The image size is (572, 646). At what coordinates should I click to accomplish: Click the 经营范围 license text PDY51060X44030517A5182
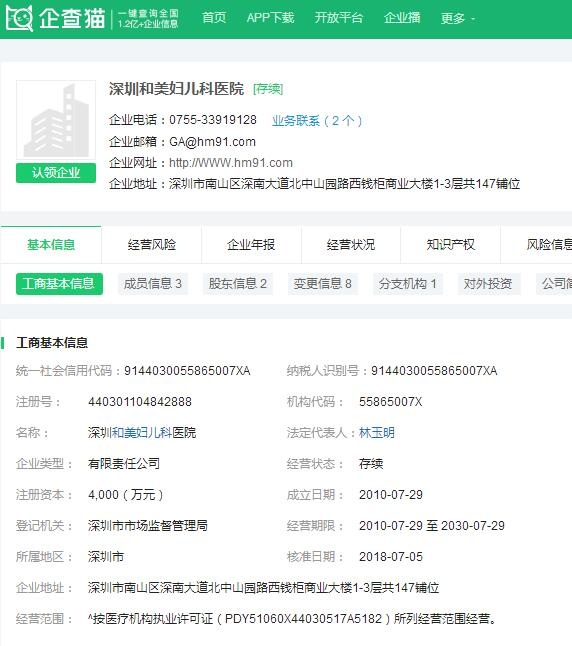(304, 618)
